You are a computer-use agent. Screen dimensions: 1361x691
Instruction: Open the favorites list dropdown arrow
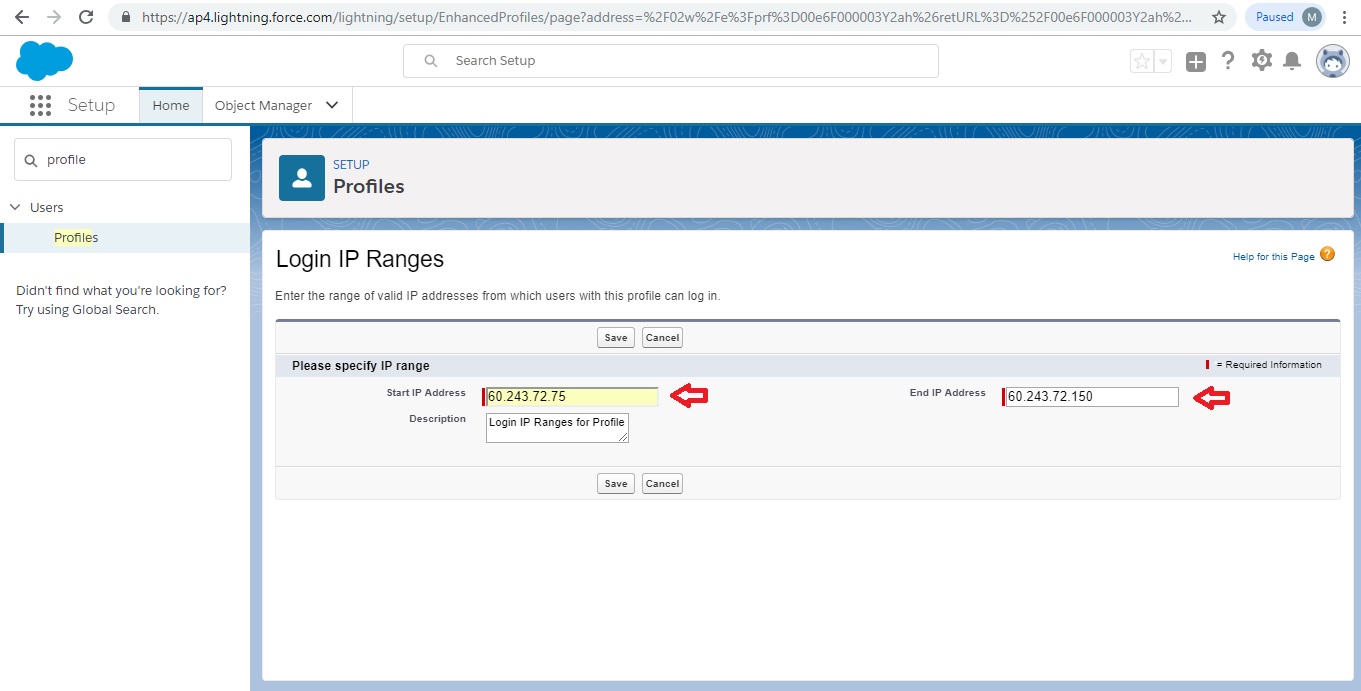pyautogui.click(x=1163, y=62)
